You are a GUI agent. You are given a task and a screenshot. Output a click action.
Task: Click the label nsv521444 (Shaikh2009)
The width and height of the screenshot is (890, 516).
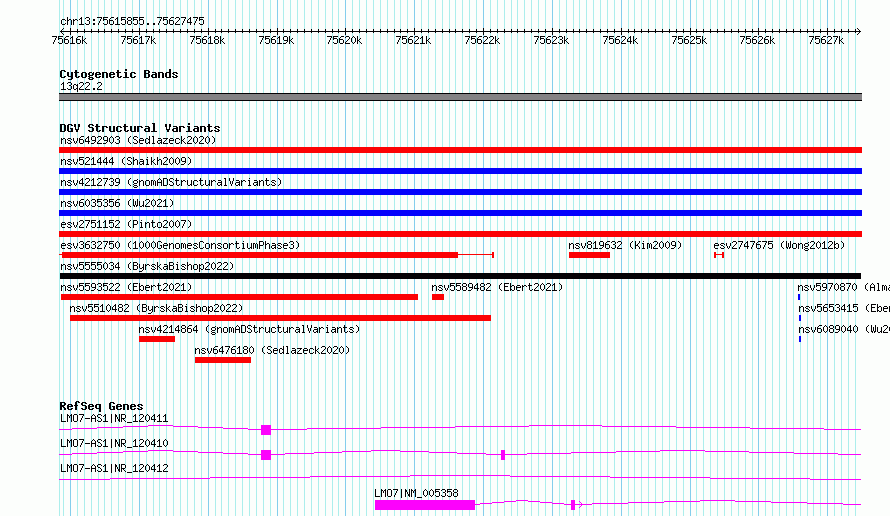click(x=126, y=161)
